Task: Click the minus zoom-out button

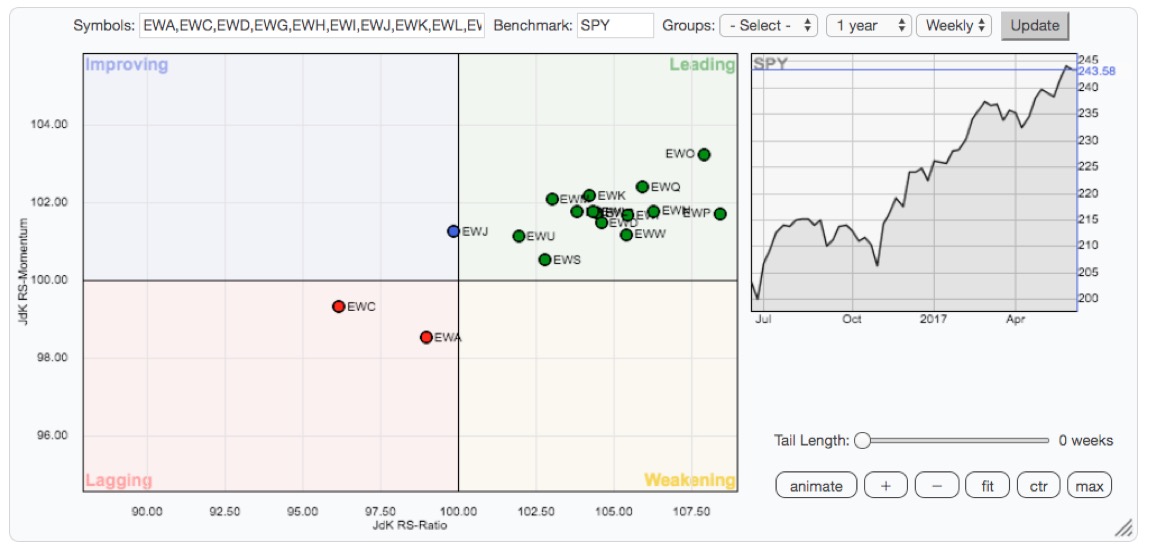Action: (x=937, y=485)
